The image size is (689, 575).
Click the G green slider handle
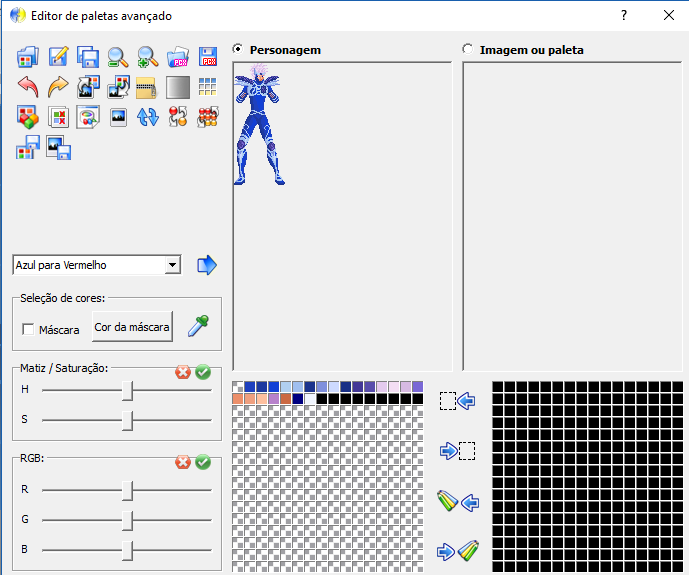point(127,520)
